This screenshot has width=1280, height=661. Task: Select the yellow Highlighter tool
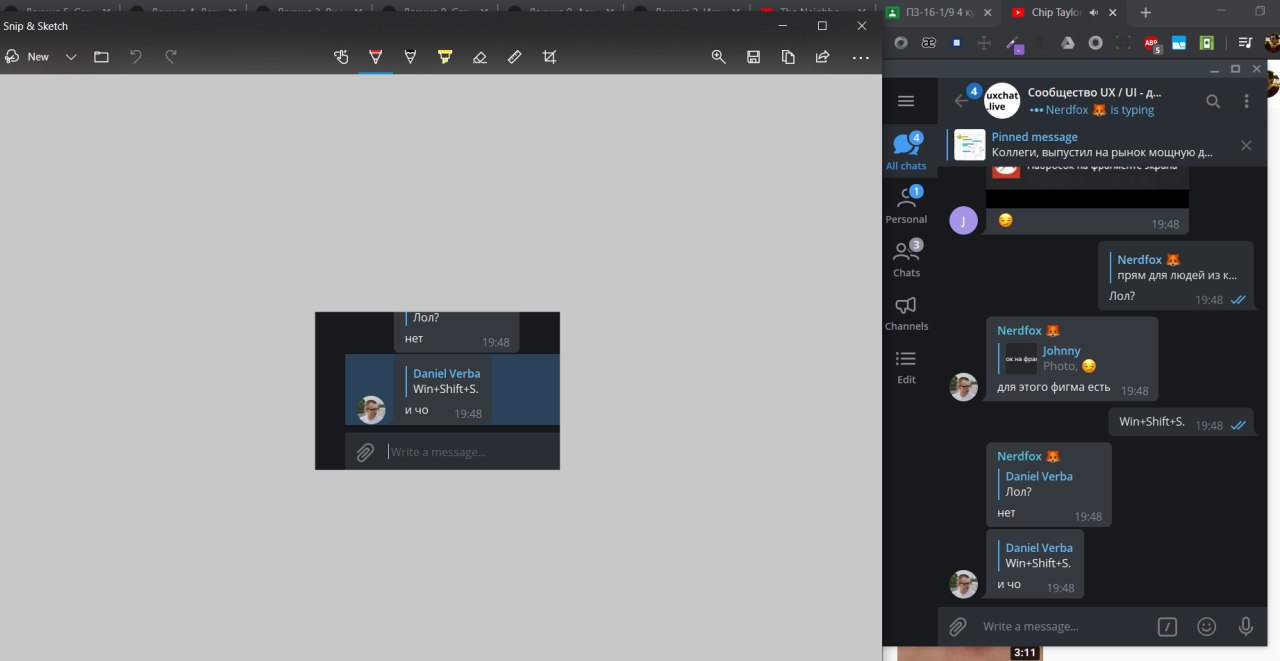[445, 57]
